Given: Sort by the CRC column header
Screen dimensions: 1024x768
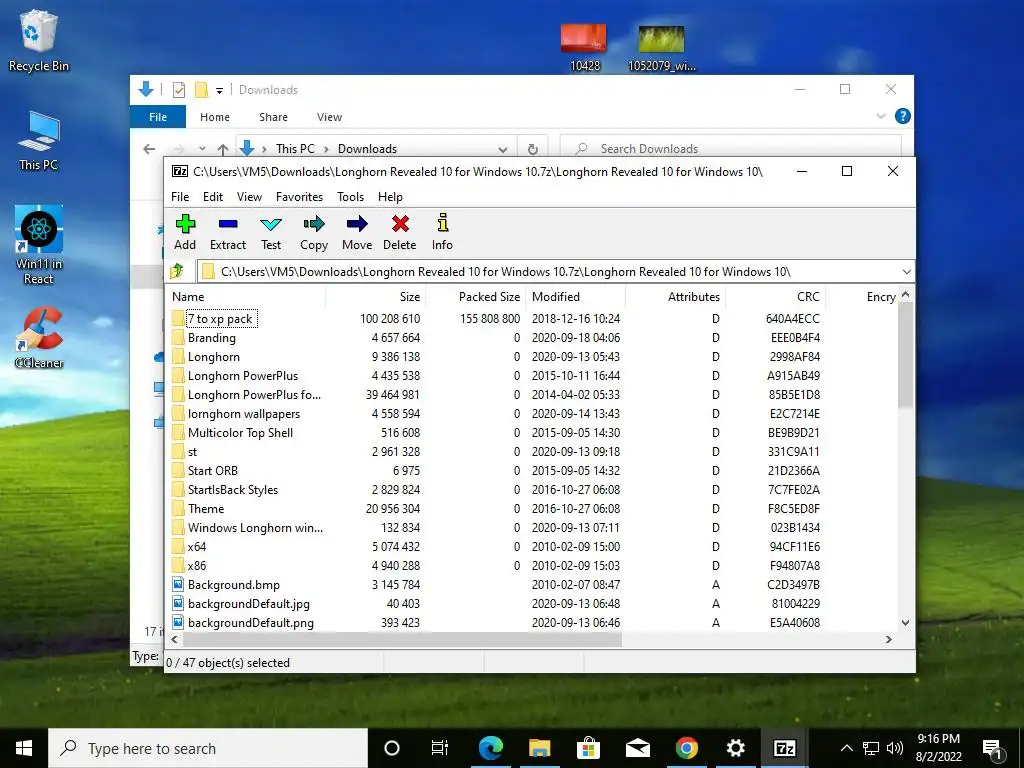Looking at the screenshot, I should pos(776,296).
